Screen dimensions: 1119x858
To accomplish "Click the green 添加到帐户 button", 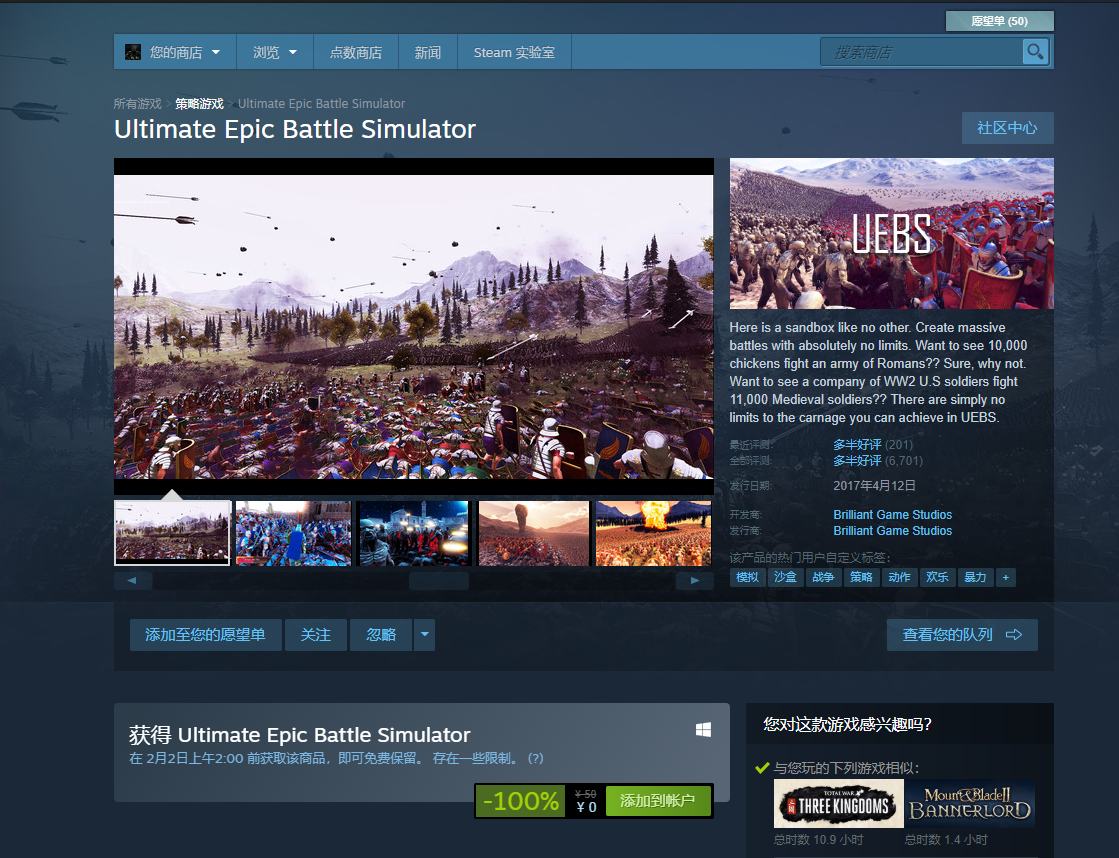I will [x=657, y=800].
